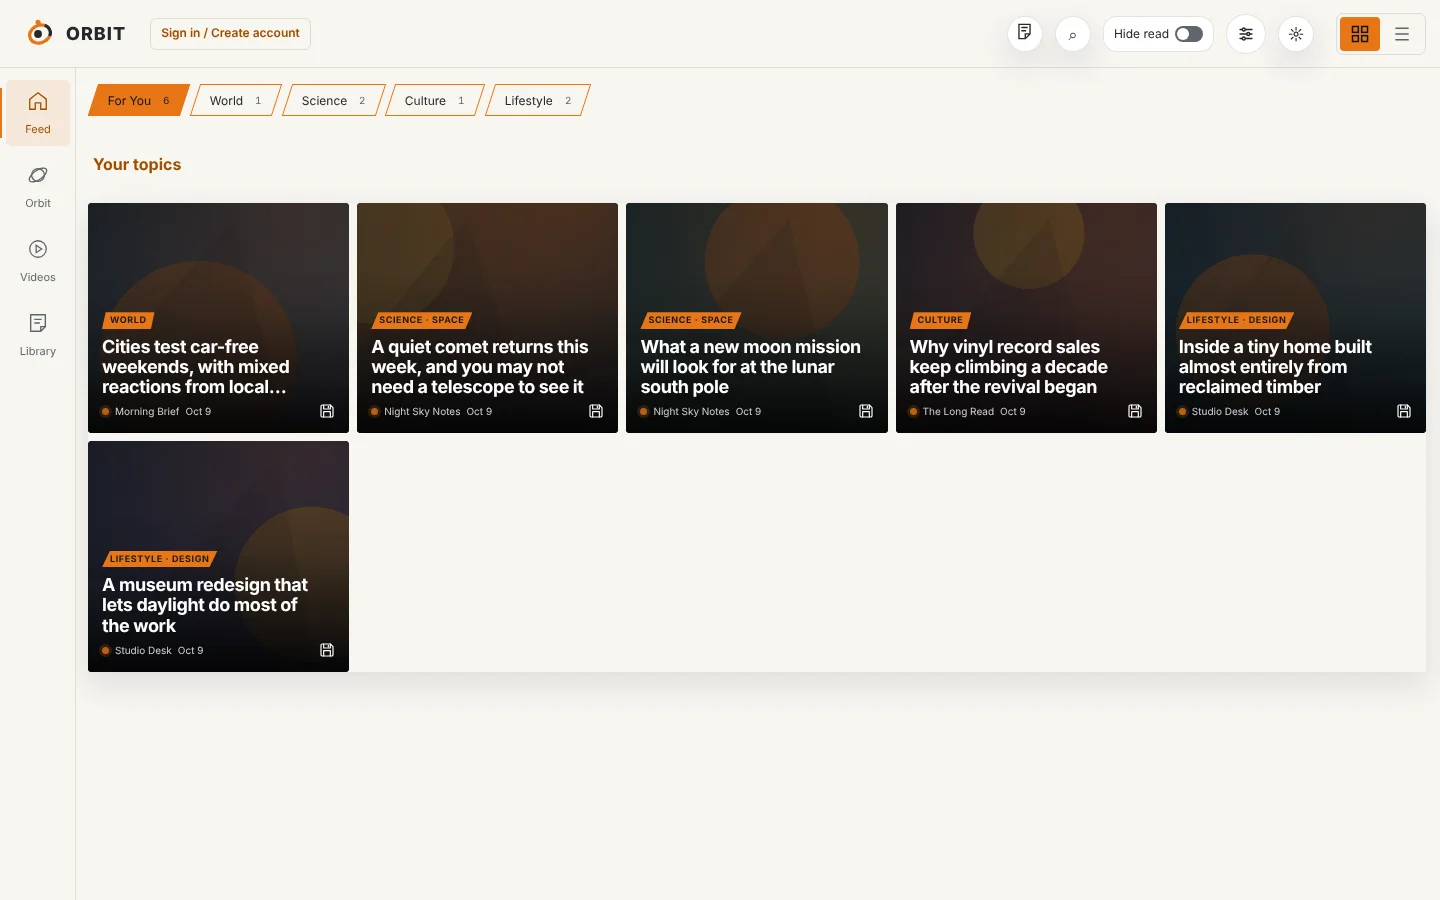Open the quiet comet headline
The width and height of the screenshot is (1440, 900).
tap(480, 367)
